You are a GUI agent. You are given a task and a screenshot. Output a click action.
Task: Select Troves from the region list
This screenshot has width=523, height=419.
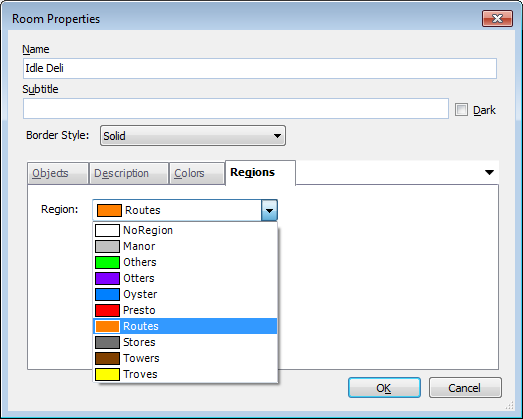tap(185, 374)
